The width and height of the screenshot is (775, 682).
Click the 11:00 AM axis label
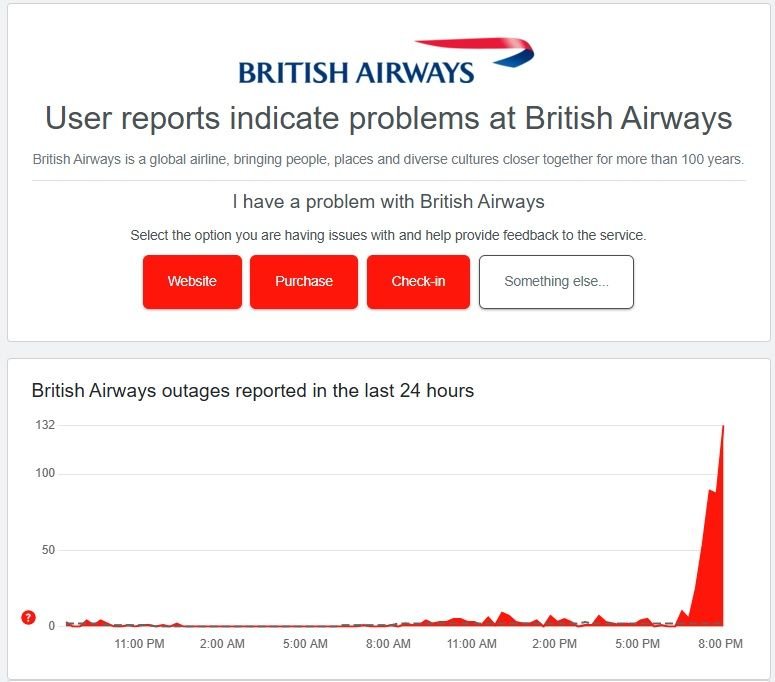pyautogui.click(x=472, y=644)
